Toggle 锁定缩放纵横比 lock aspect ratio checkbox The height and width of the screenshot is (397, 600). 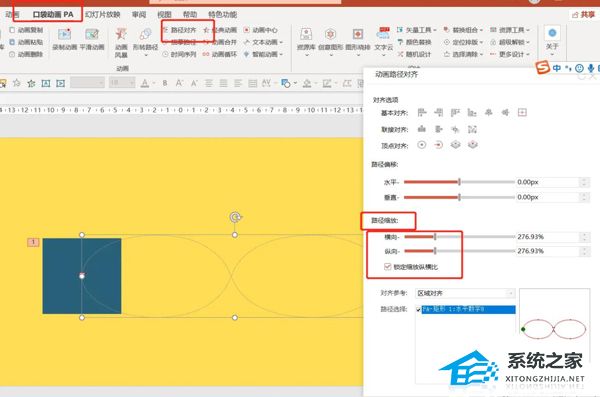point(388,266)
